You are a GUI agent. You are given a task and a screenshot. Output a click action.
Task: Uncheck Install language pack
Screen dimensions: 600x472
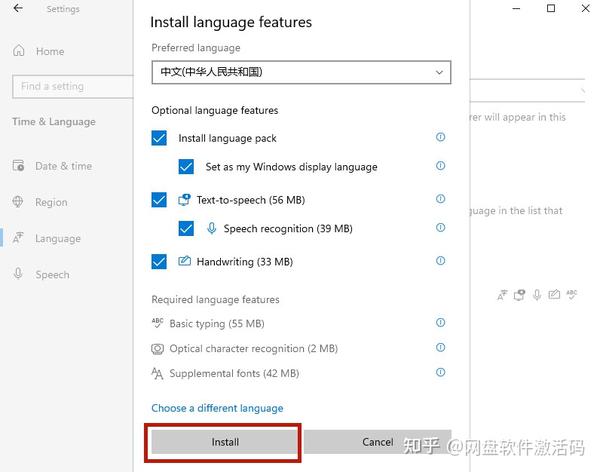click(x=159, y=138)
